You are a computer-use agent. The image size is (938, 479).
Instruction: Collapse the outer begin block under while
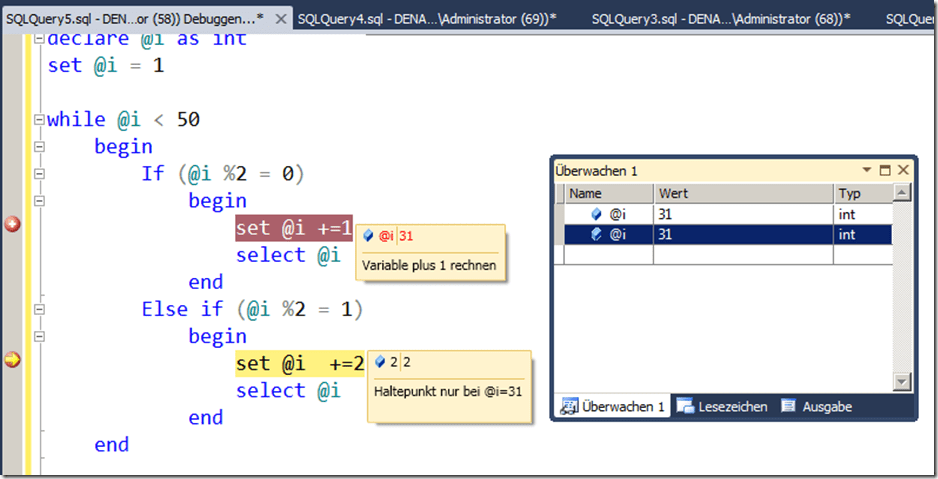(x=39, y=147)
